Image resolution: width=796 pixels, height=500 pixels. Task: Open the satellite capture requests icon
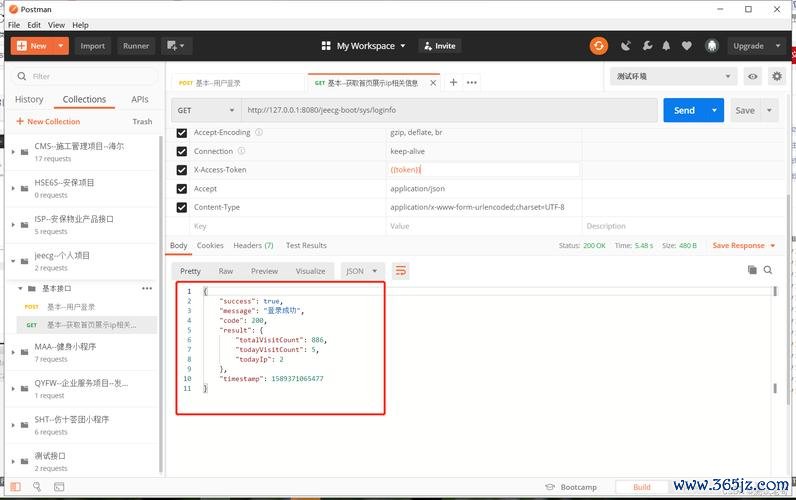[626, 46]
